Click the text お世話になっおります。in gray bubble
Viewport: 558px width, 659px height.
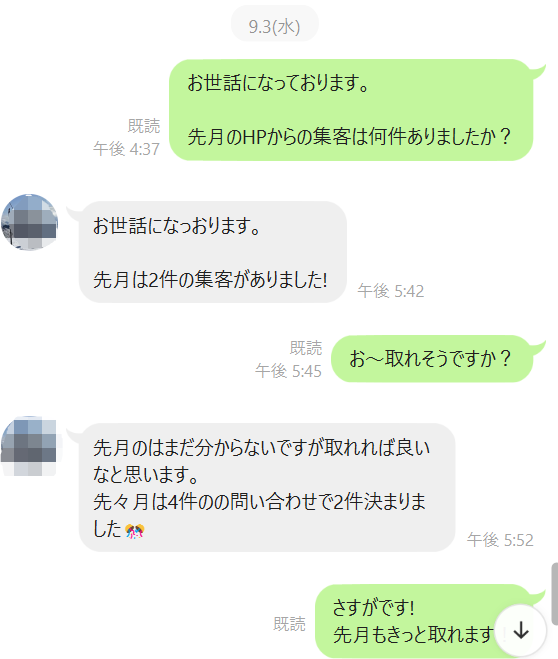[177, 226]
